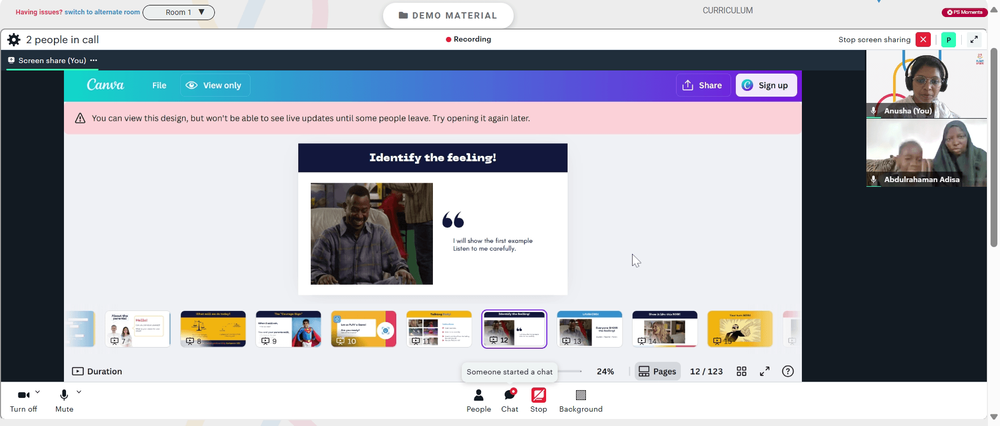Open the Canva File menu
The height and width of the screenshot is (426, 1000).
tap(159, 85)
